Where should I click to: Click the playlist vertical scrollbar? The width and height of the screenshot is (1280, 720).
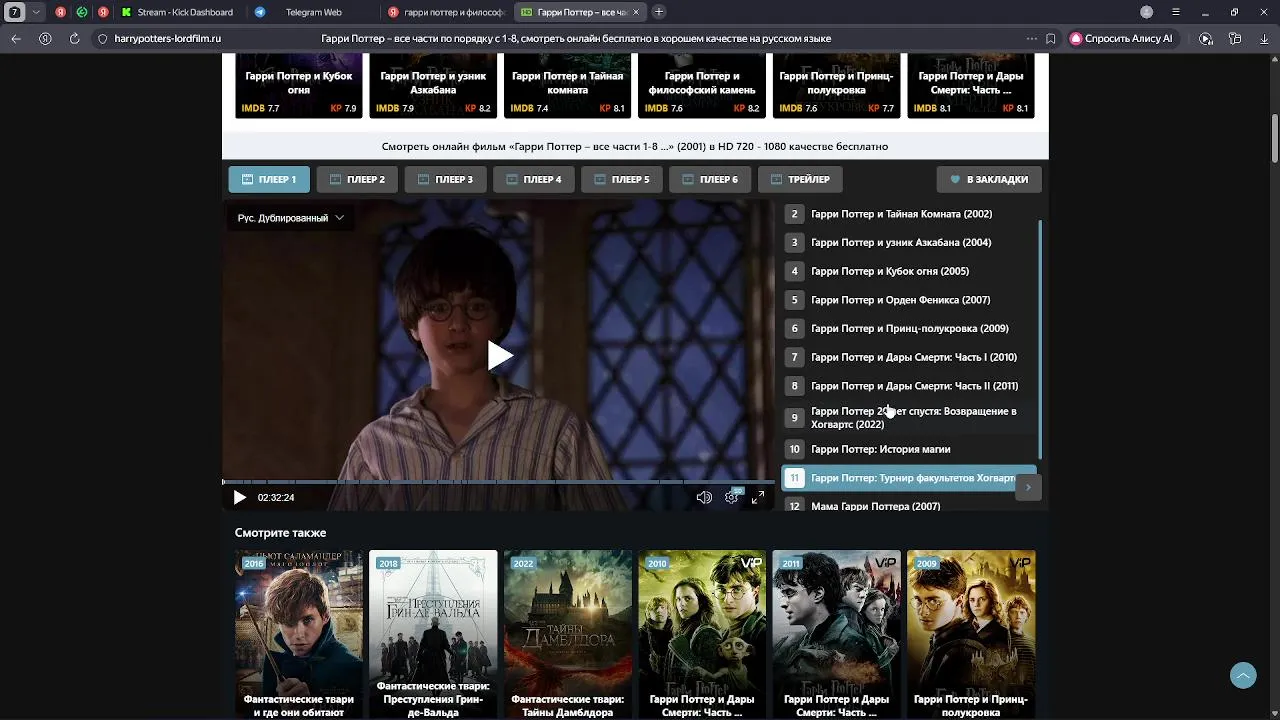click(x=1040, y=338)
